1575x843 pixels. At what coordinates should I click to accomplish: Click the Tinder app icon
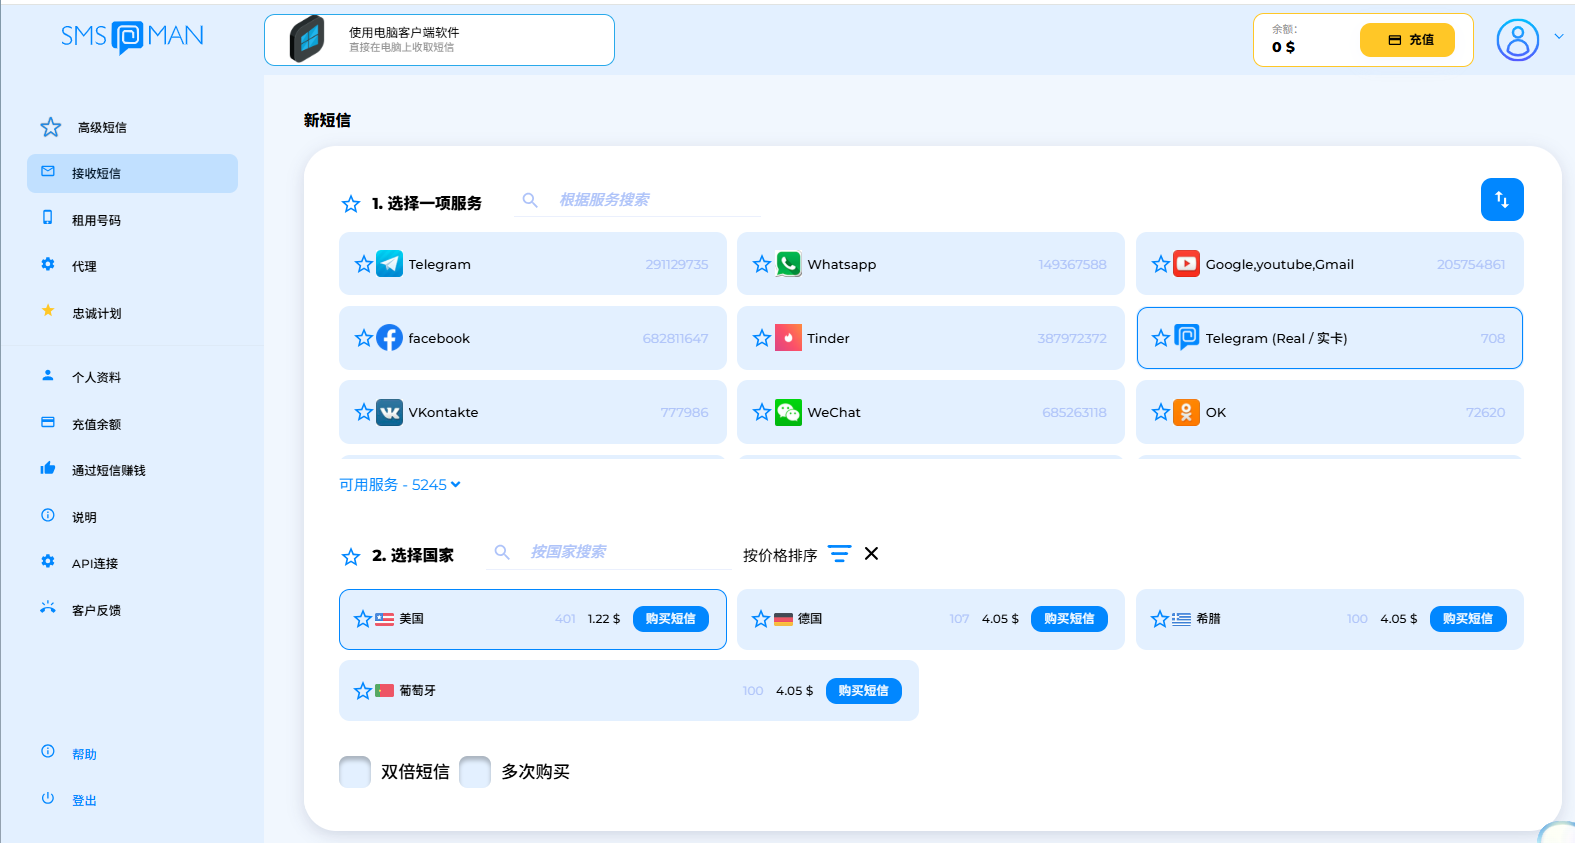point(788,338)
